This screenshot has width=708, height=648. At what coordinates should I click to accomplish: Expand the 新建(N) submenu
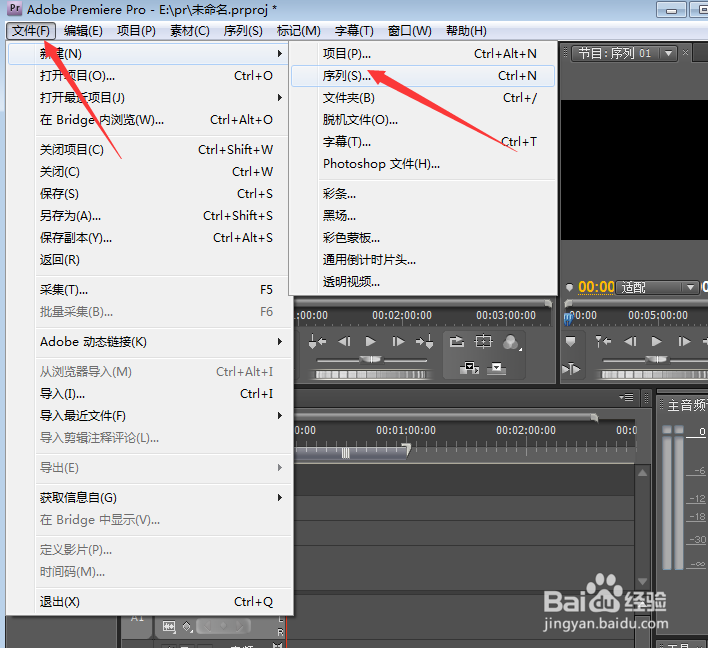(x=148, y=54)
